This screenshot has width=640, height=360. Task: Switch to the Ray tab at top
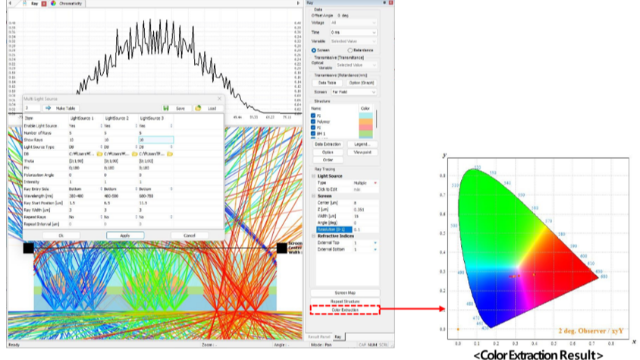[35, 3]
